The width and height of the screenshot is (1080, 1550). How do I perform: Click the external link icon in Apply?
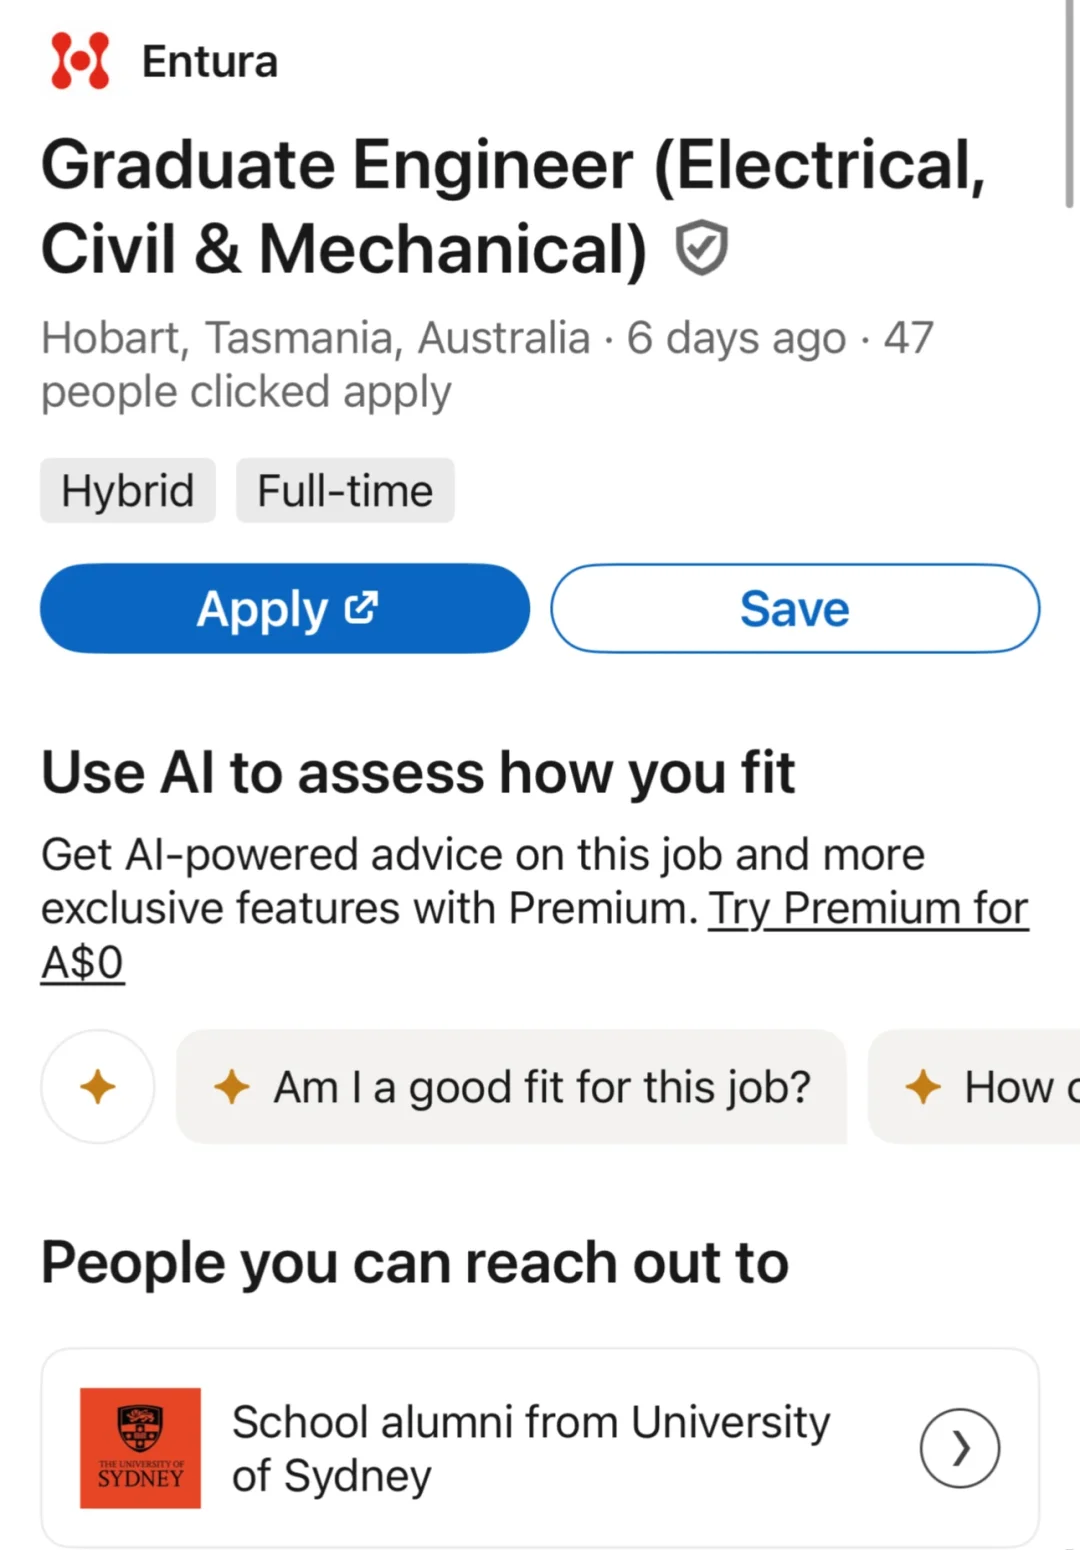tap(361, 607)
